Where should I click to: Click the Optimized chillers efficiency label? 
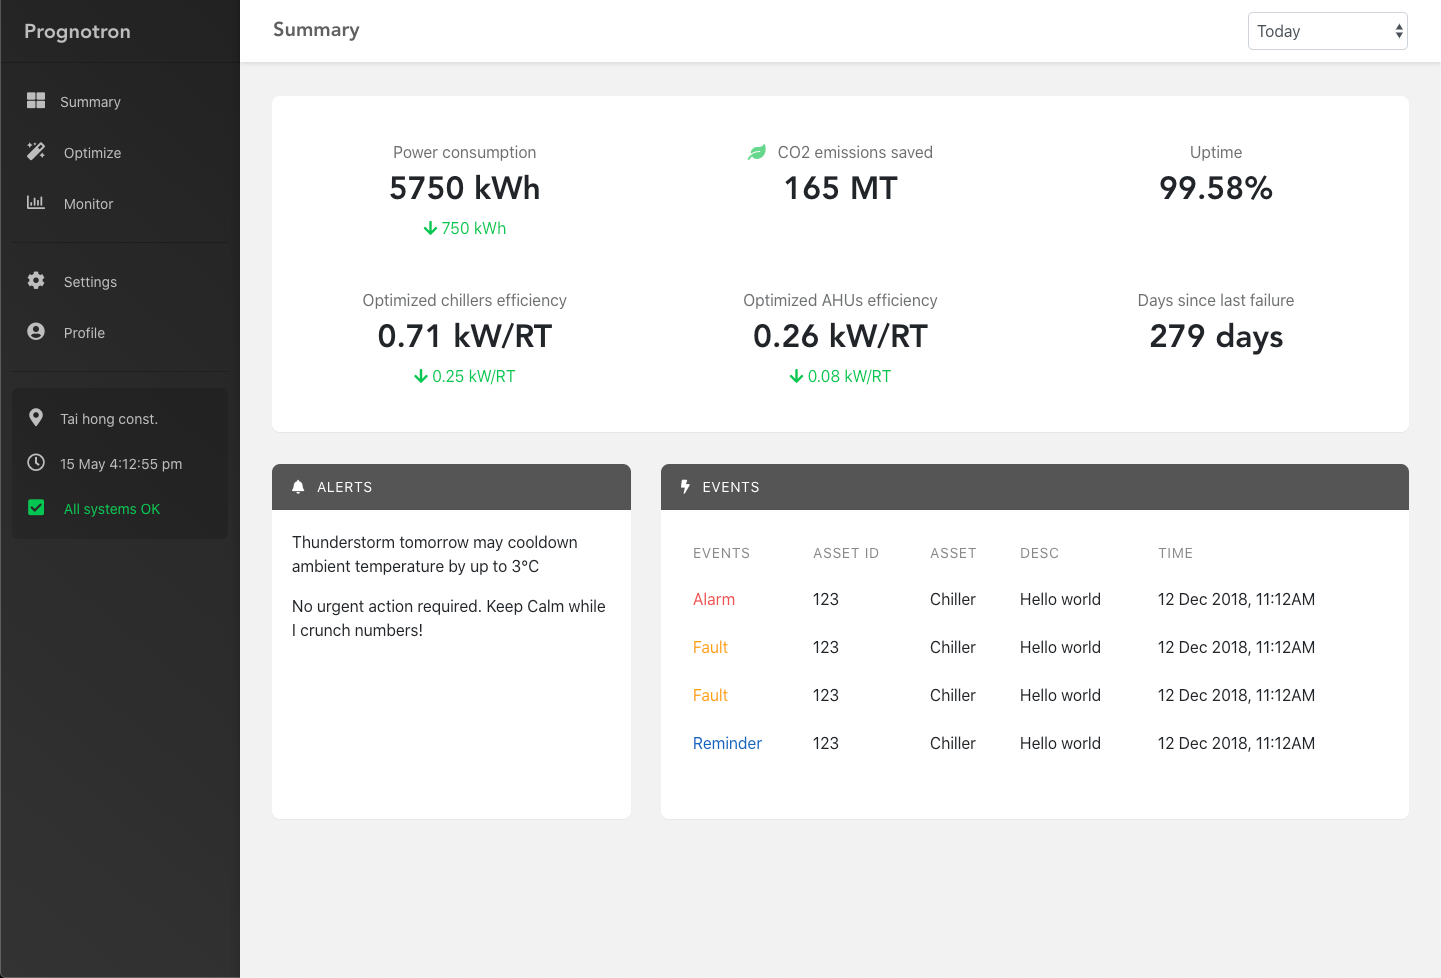coord(465,300)
